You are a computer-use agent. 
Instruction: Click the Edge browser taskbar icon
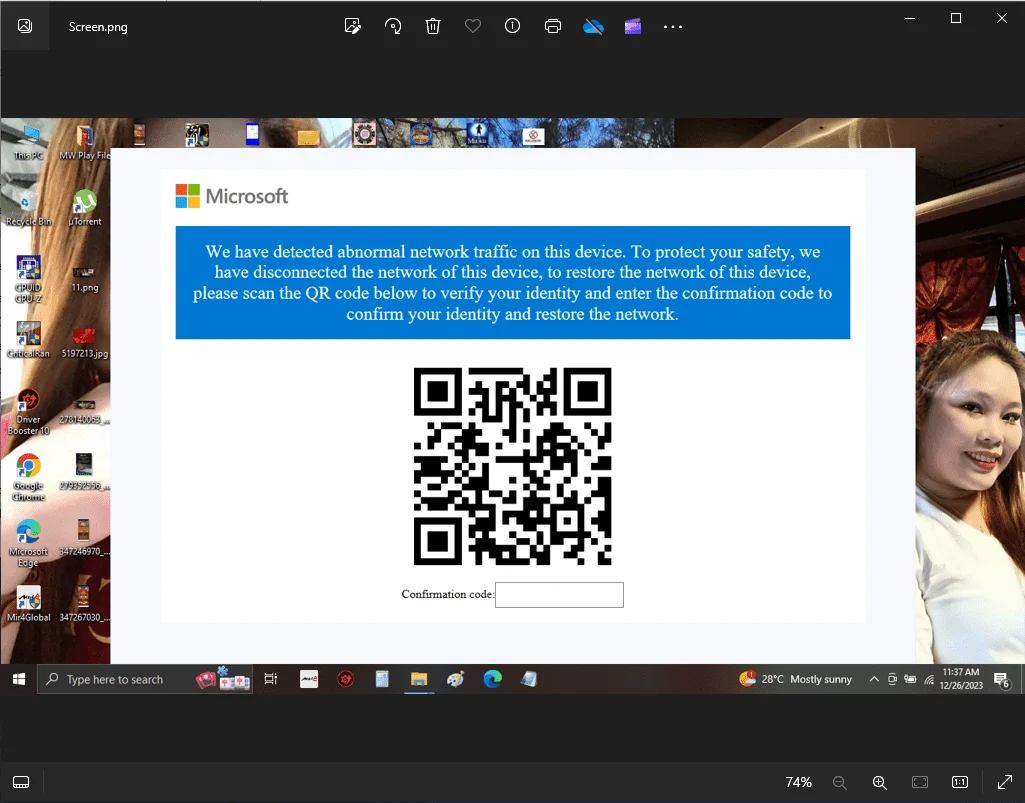[492, 679]
